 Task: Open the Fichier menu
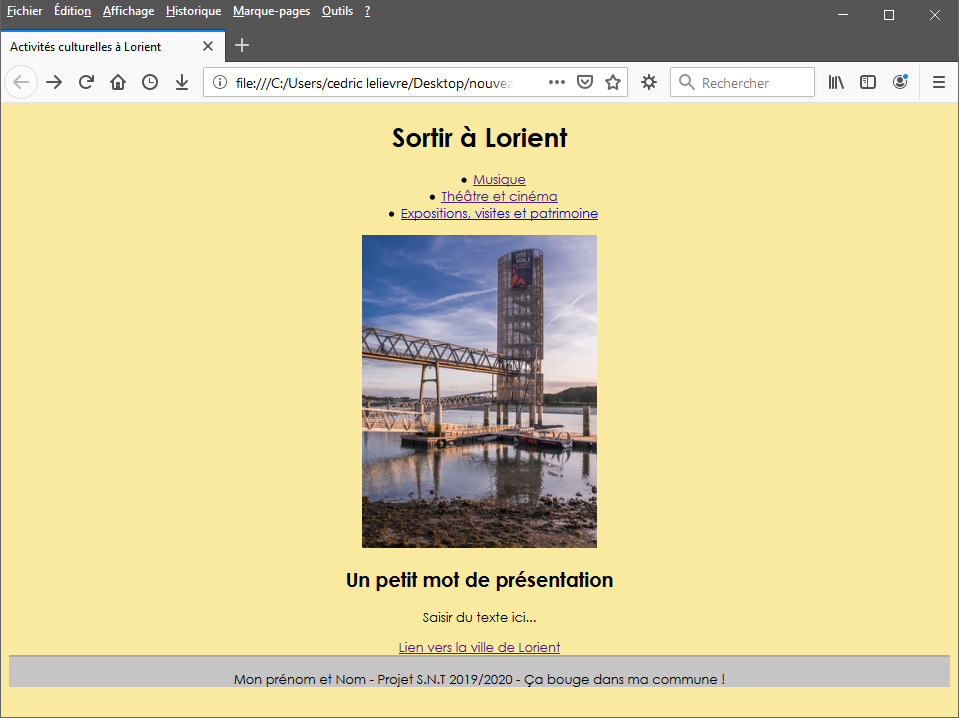point(24,11)
